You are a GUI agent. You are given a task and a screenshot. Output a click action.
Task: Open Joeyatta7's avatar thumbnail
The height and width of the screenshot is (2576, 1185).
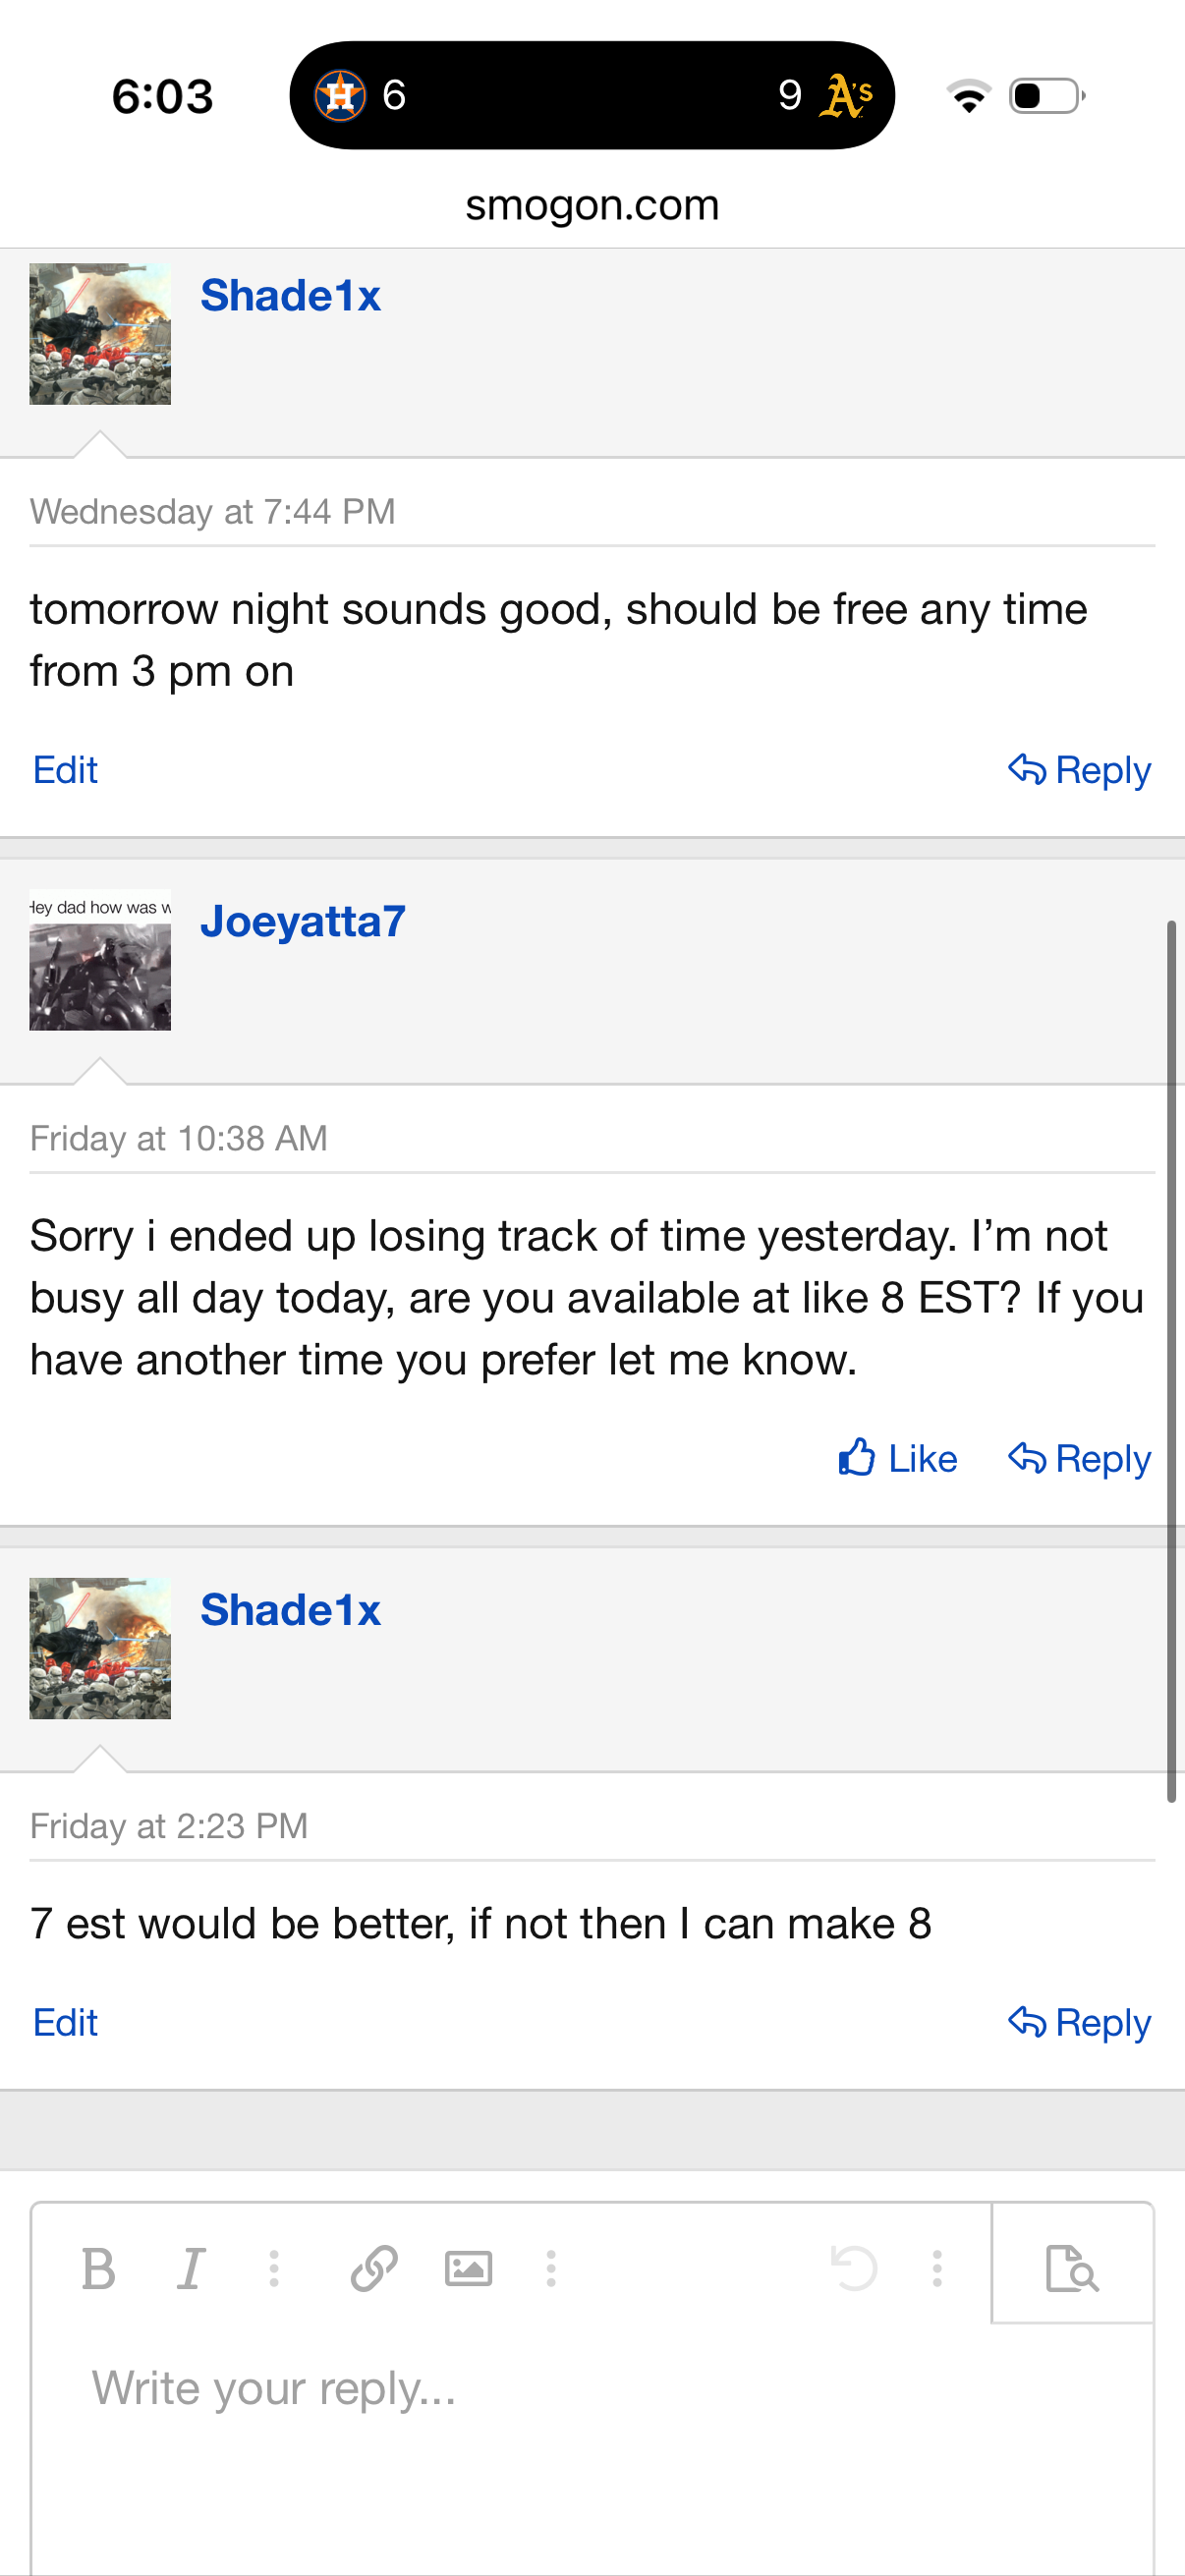click(100, 960)
